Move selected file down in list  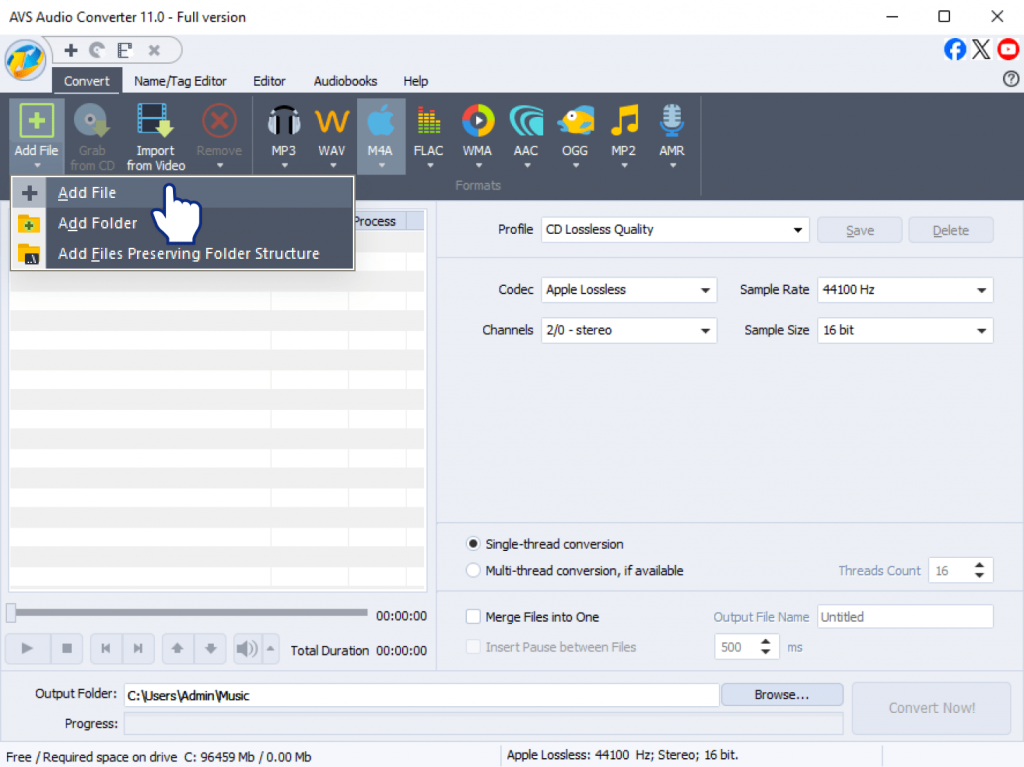210,649
